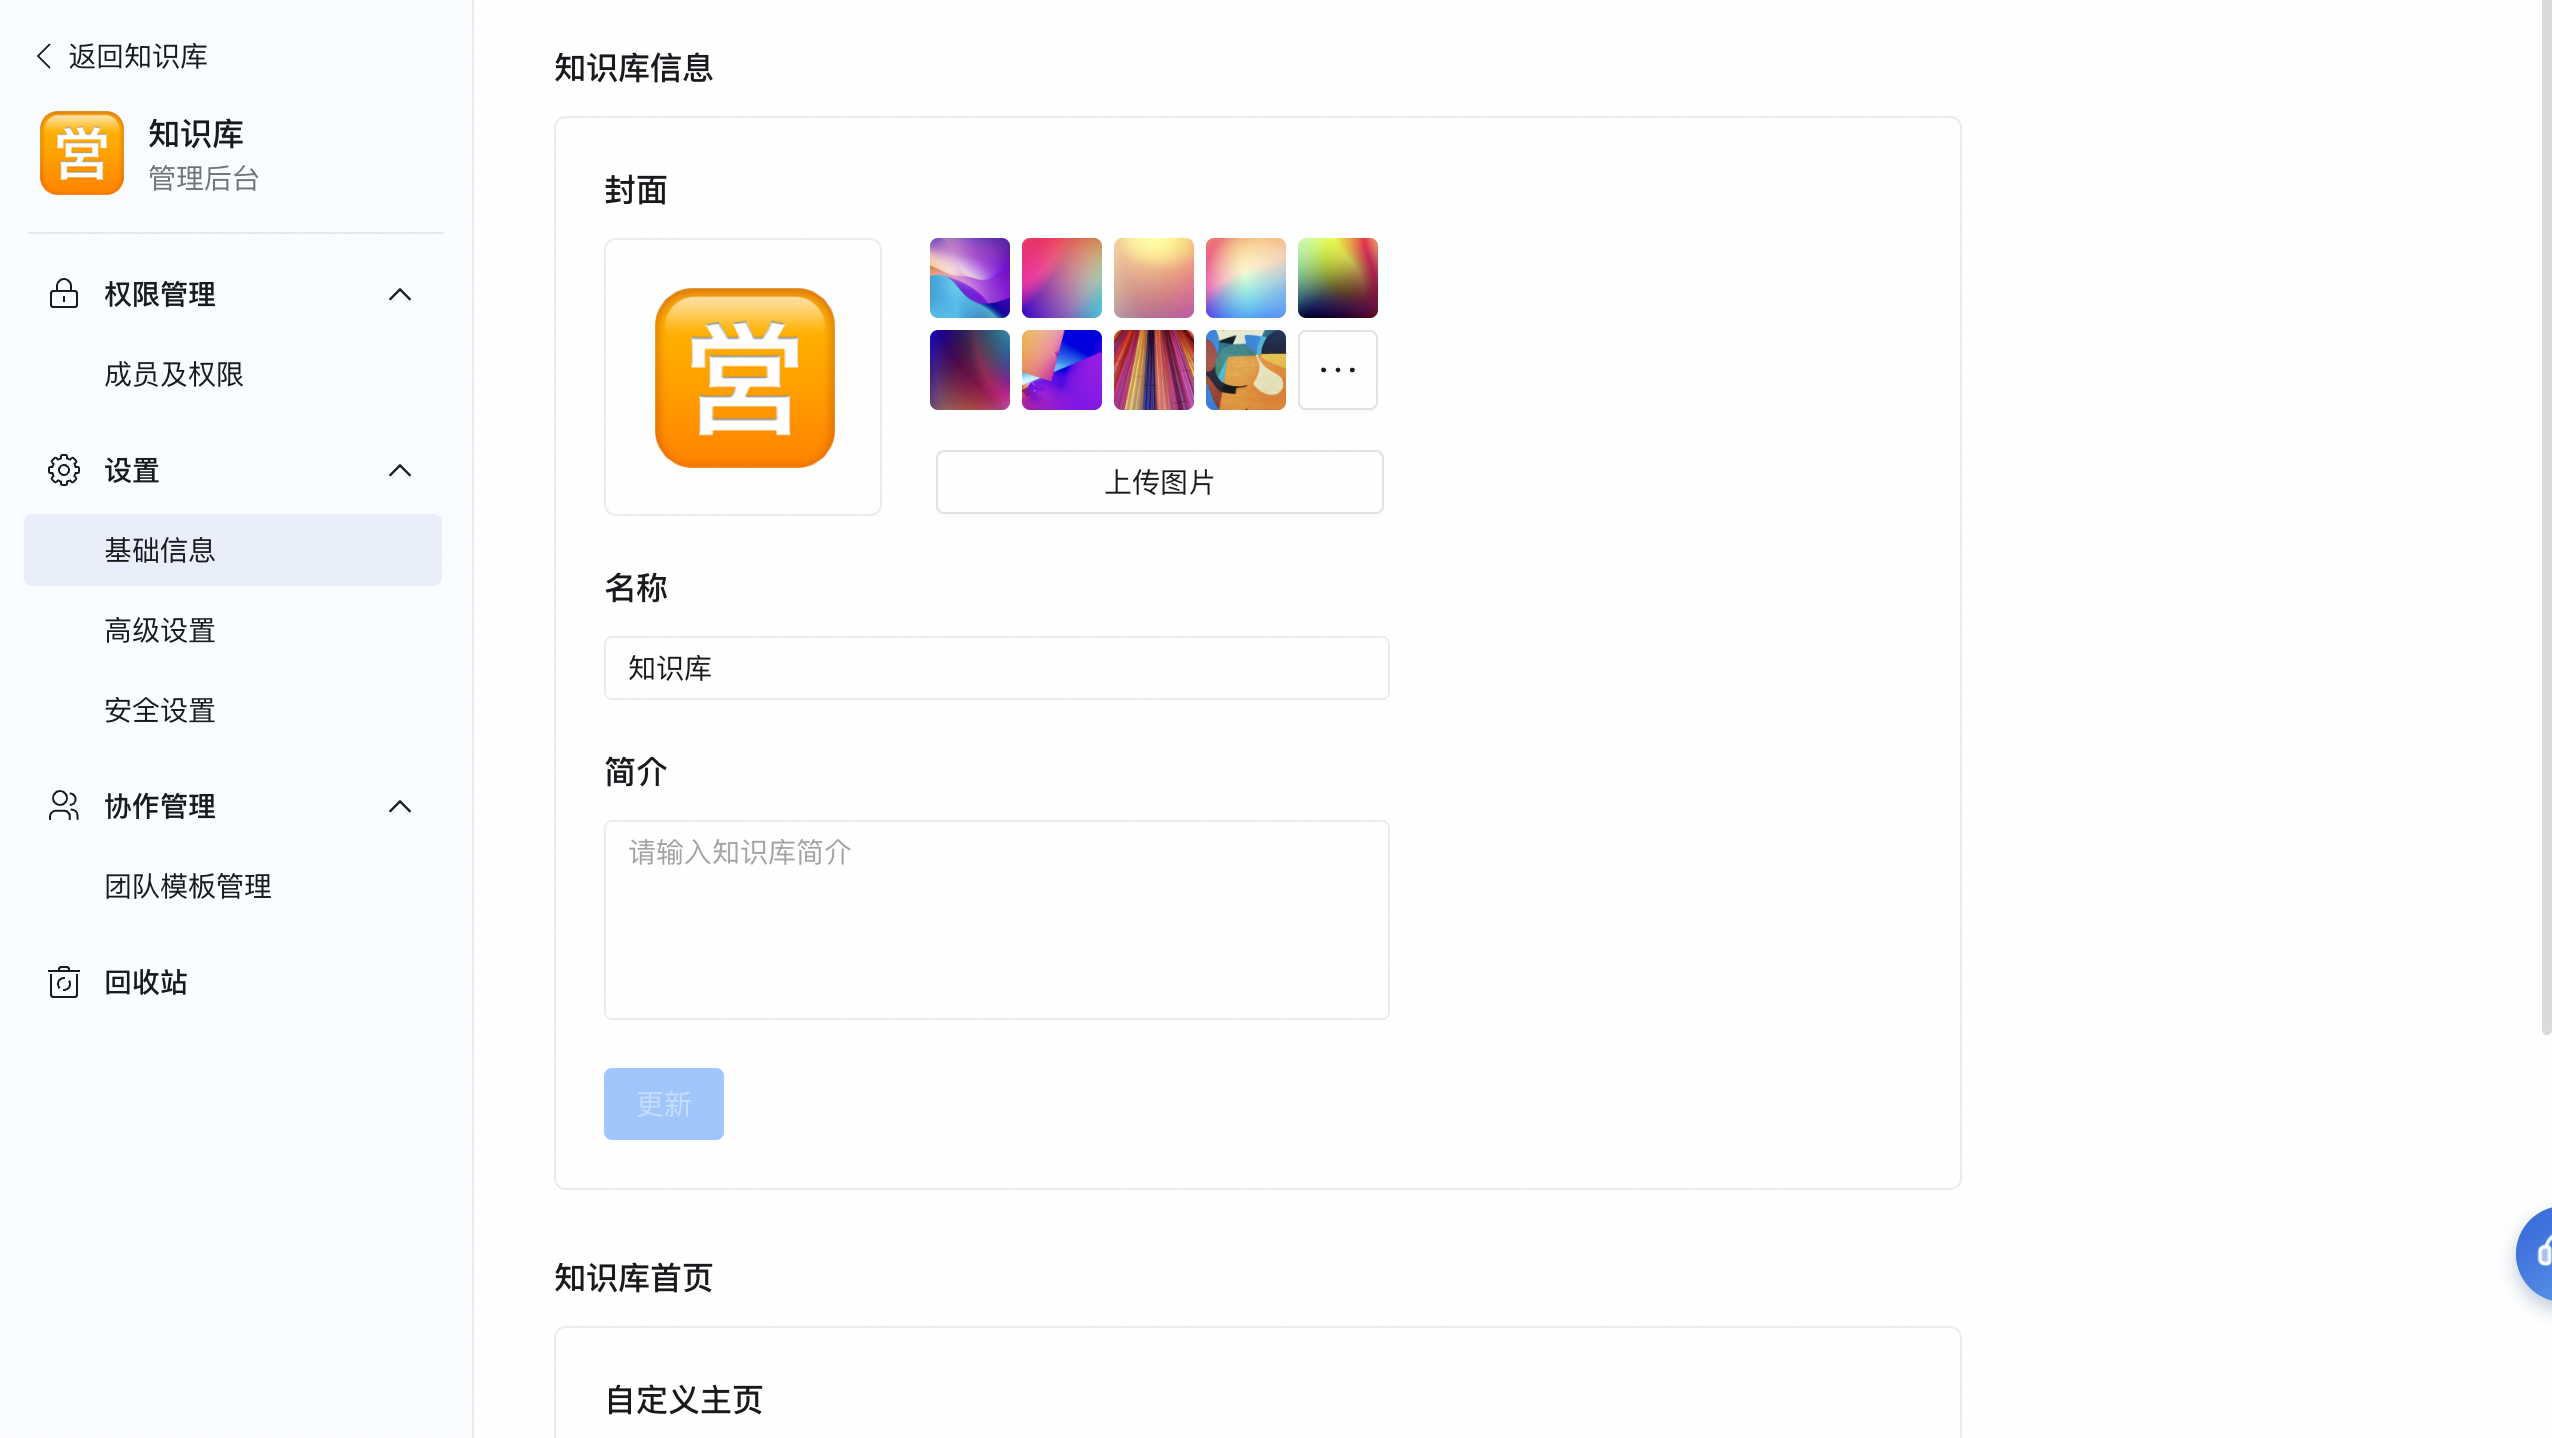Image resolution: width=2552 pixels, height=1438 pixels.
Task: Click the 知识库 title in sidebar header
Action: tap(196, 133)
